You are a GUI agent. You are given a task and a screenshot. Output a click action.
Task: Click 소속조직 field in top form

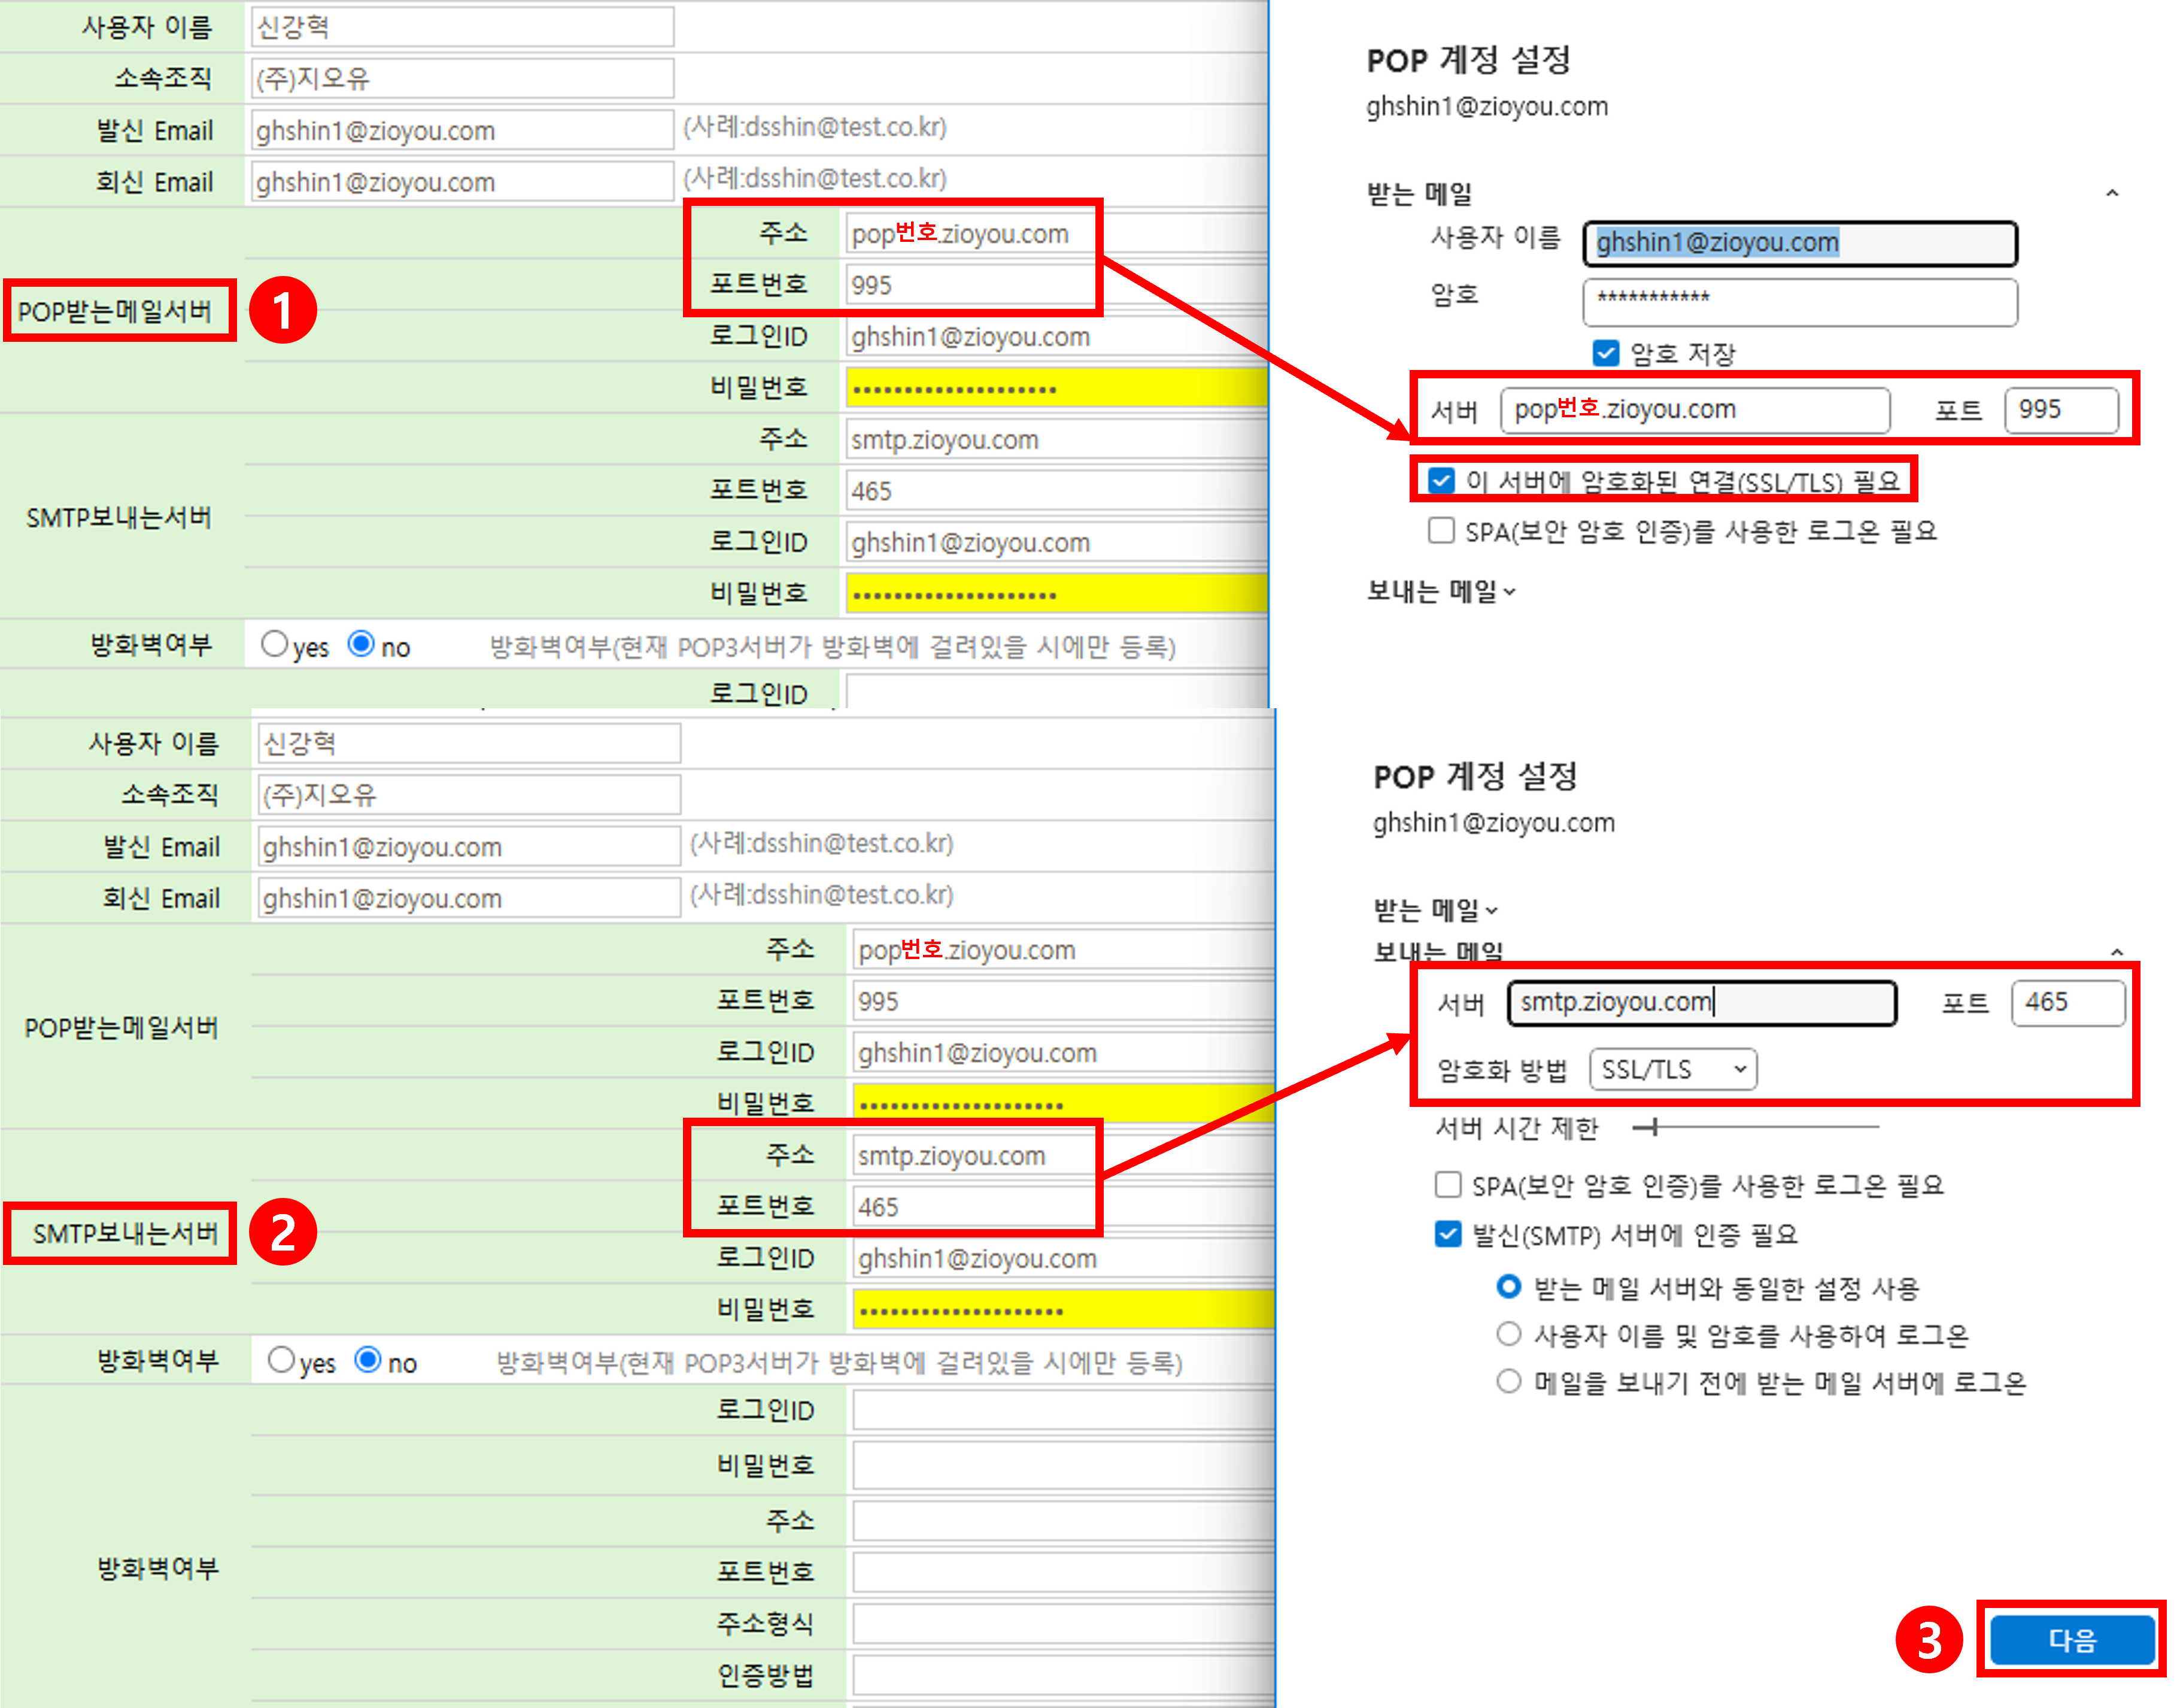[462, 78]
